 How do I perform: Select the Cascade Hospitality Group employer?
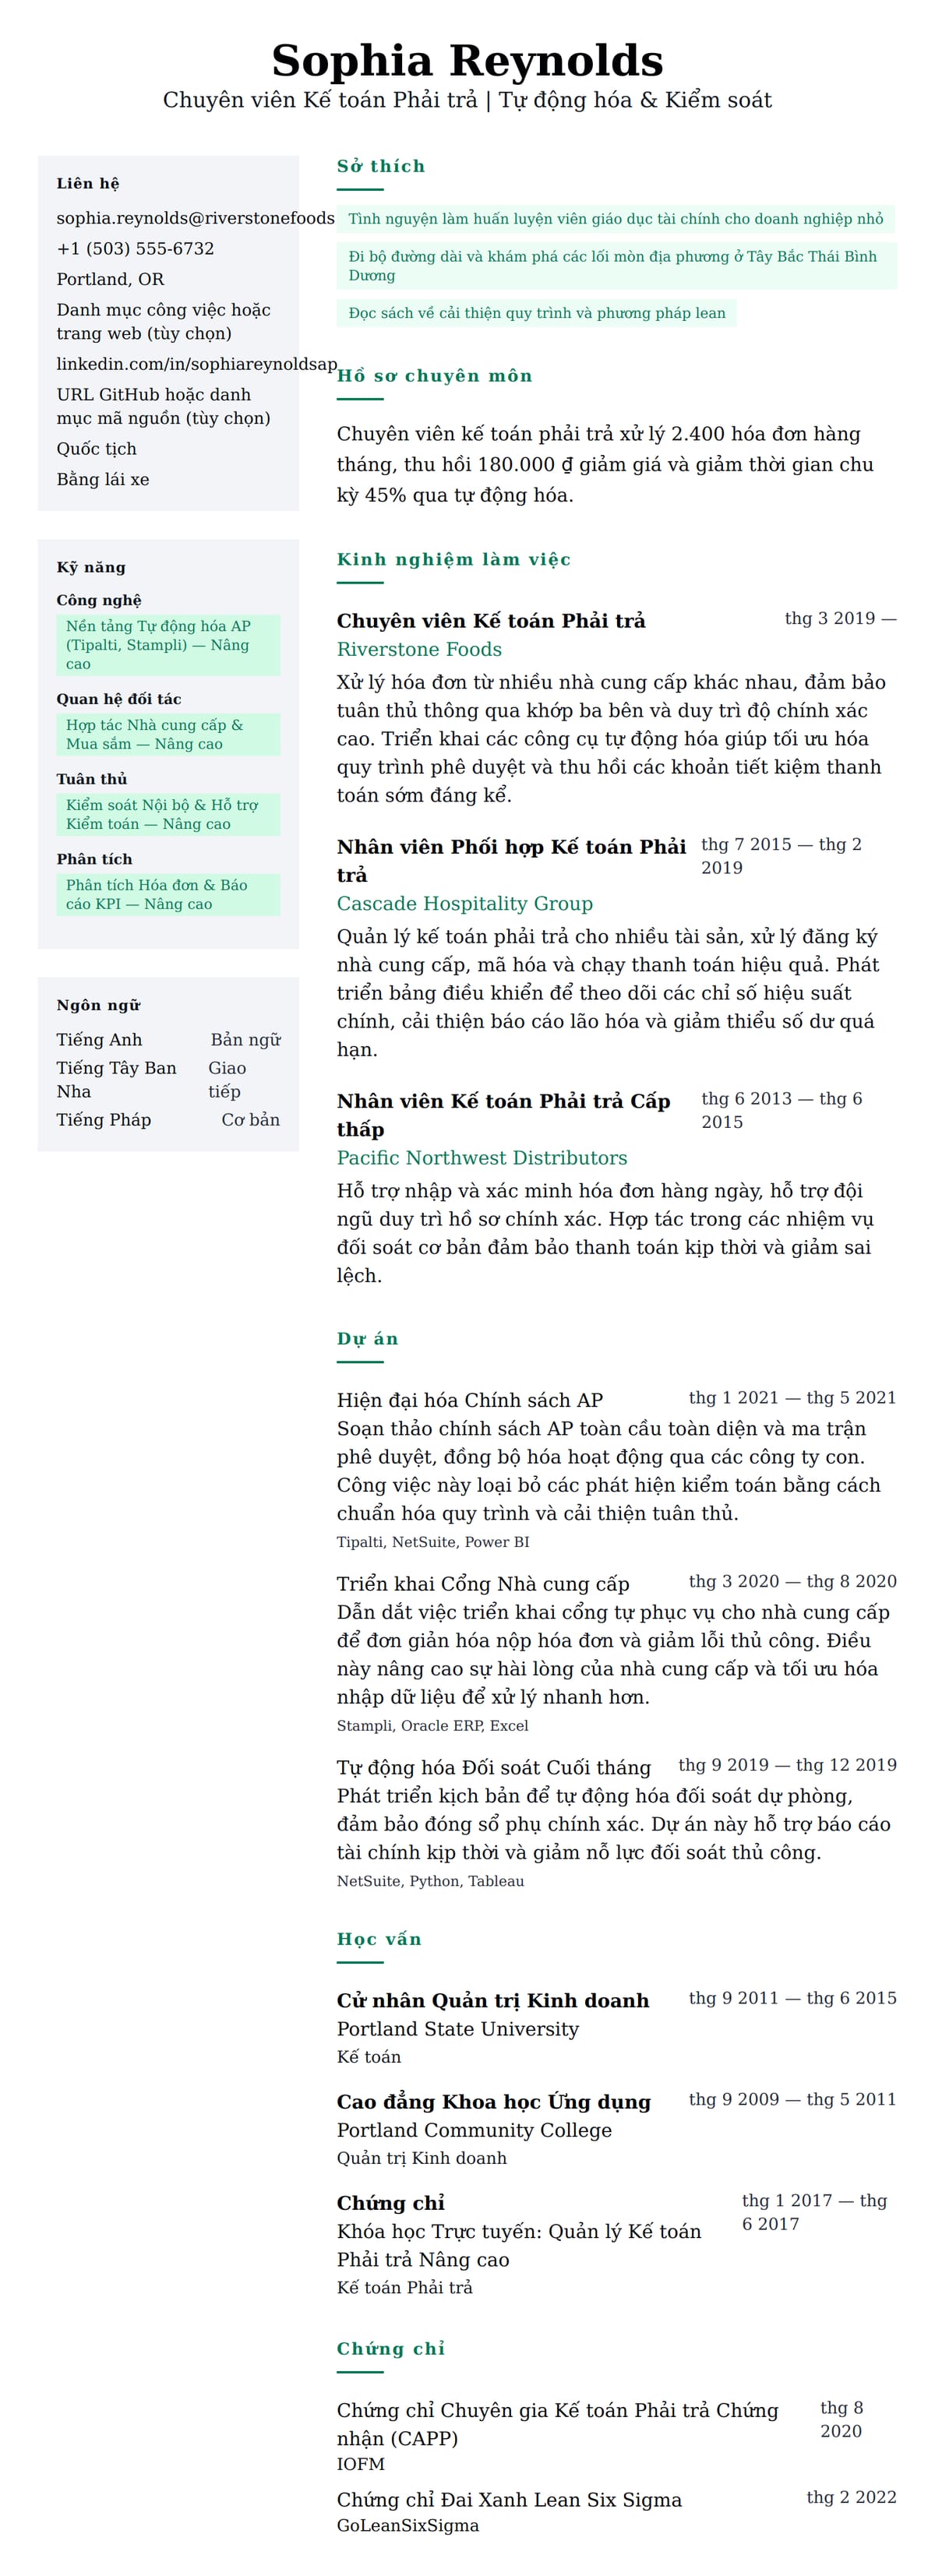(464, 904)
